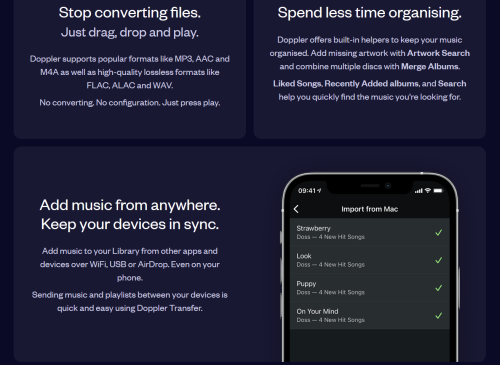
Task: Click the Spend less time organising heading
Action: pyautogui.click(x=369, y=13)
